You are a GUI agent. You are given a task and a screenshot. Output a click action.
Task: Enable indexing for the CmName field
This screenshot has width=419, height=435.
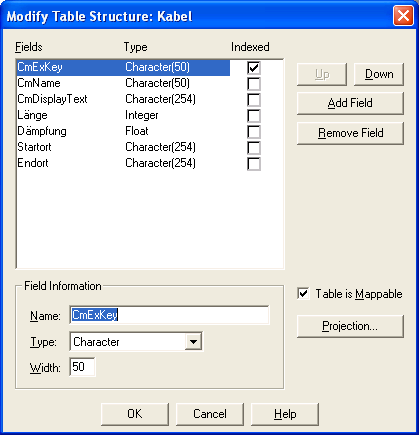254,84
